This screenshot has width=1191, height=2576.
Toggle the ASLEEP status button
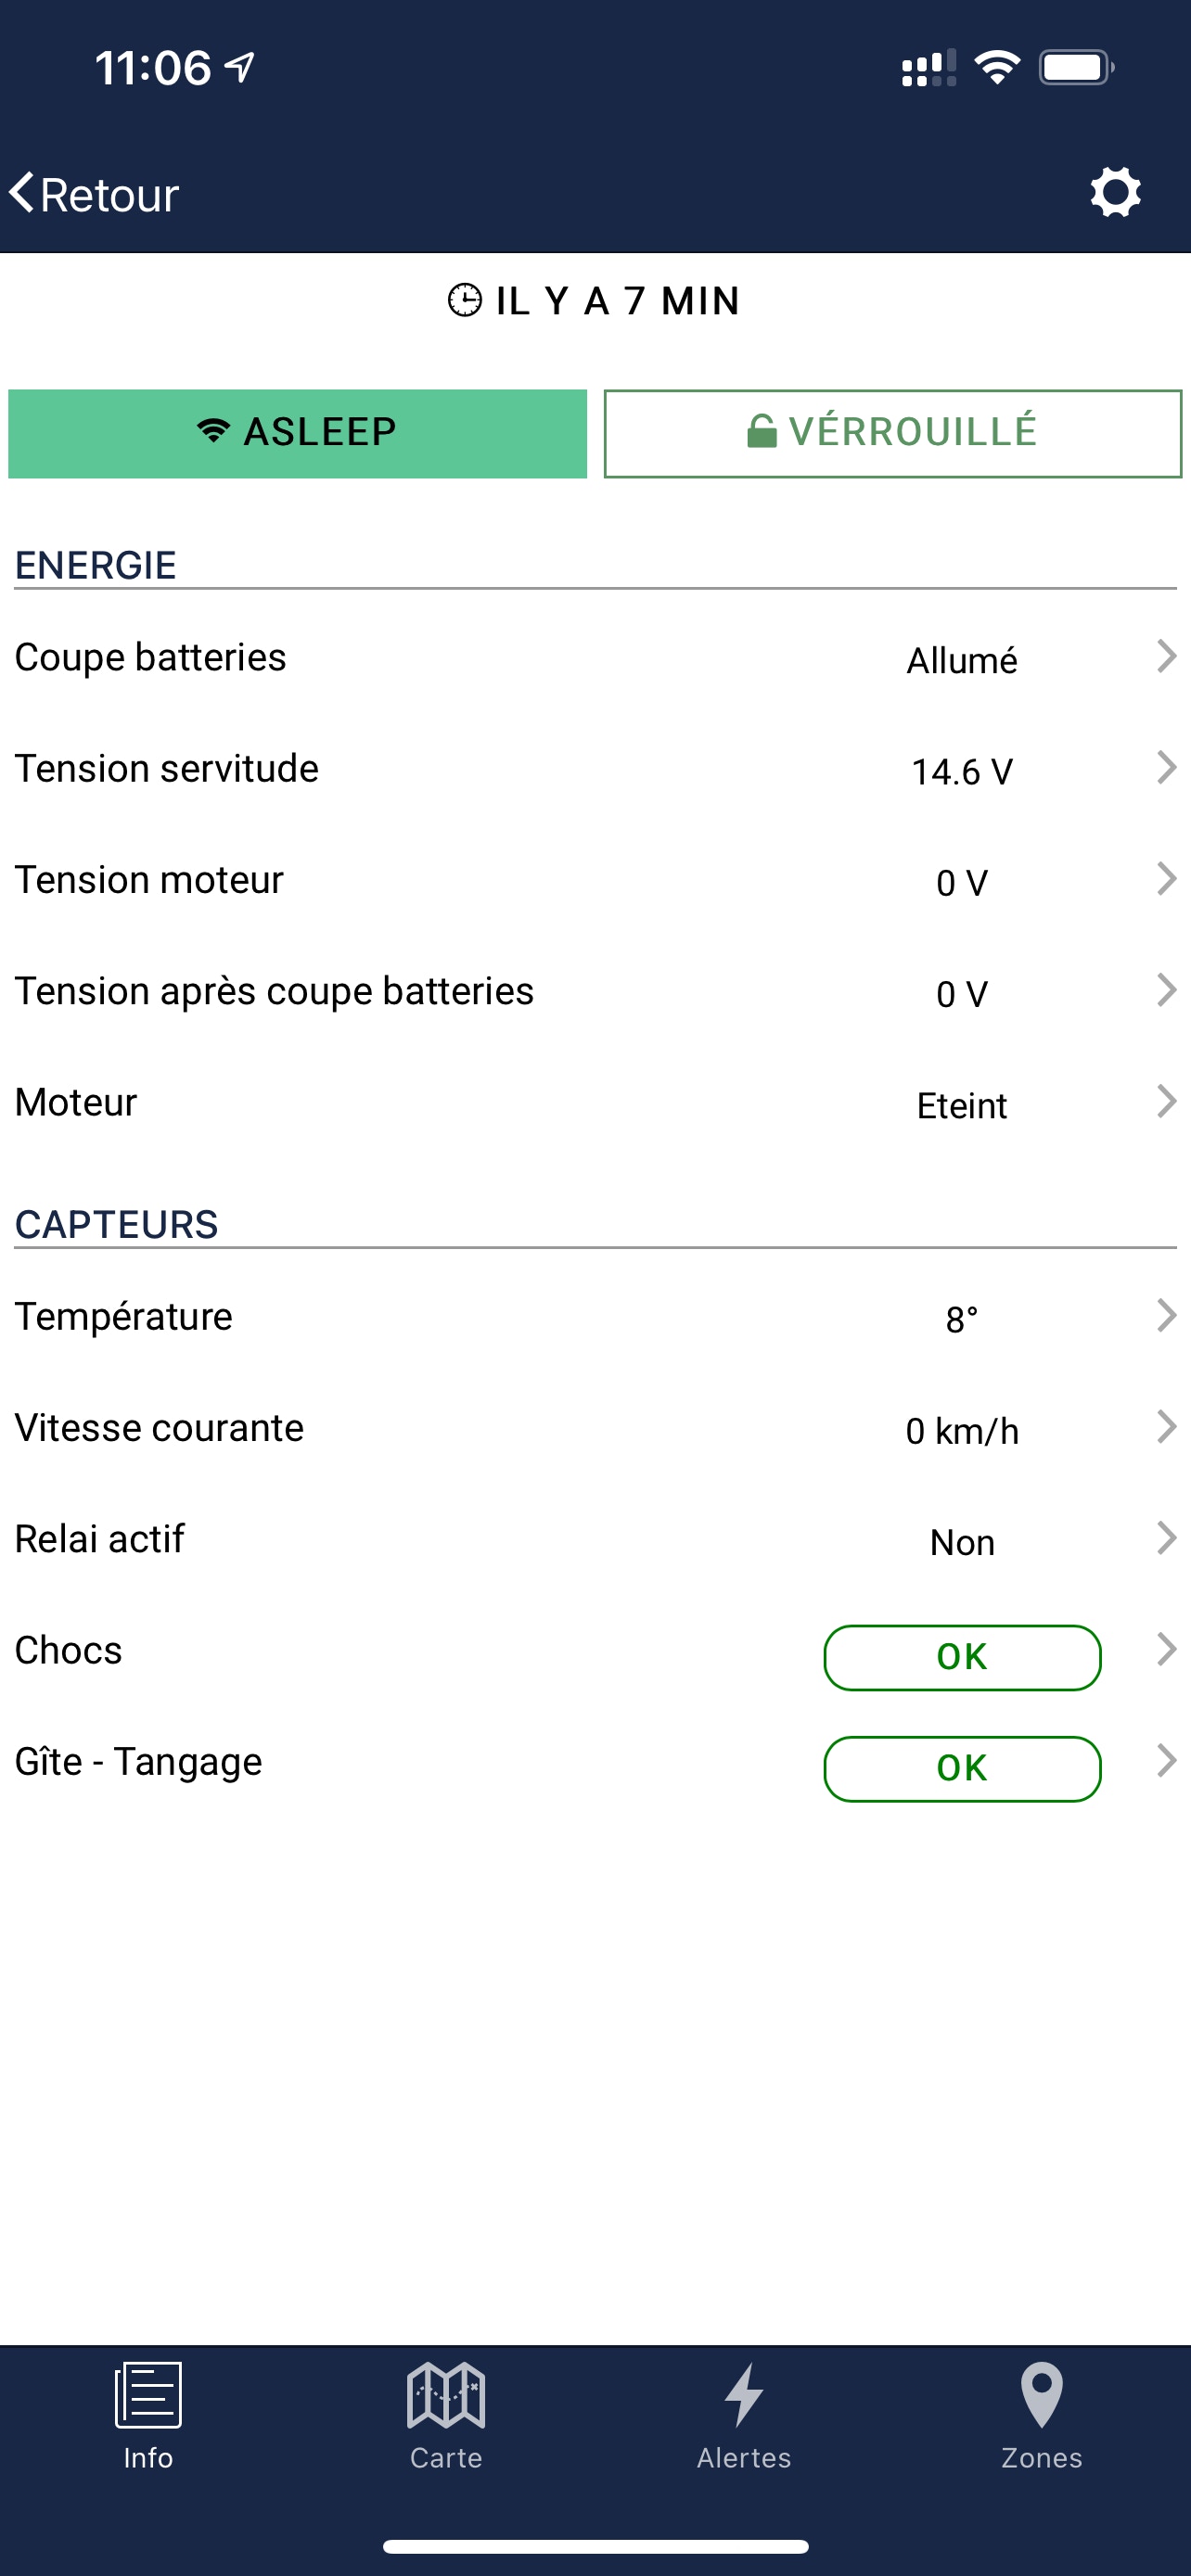[x=297, y=433]
